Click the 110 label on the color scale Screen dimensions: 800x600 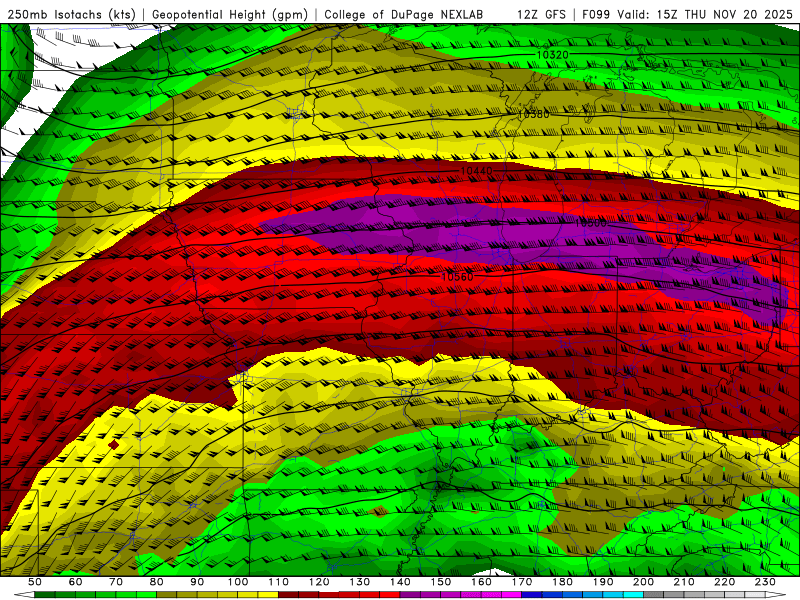click(x=279, y=582)
